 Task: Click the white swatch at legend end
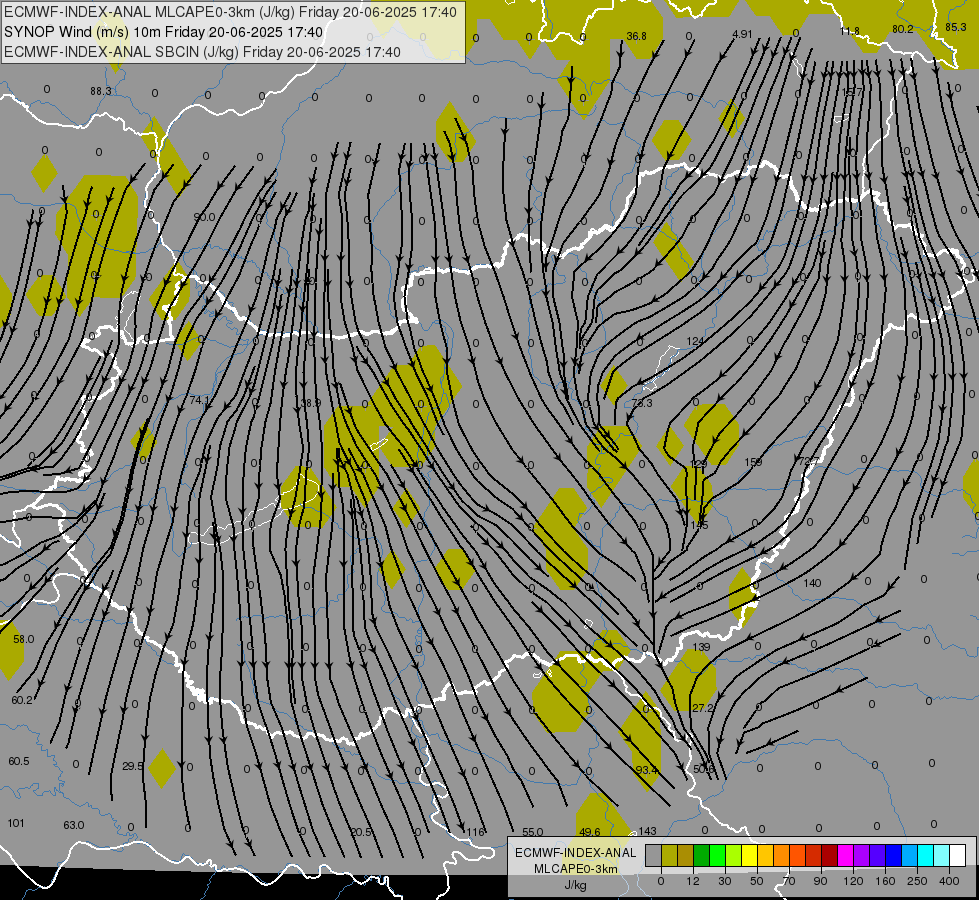(958, 856)
